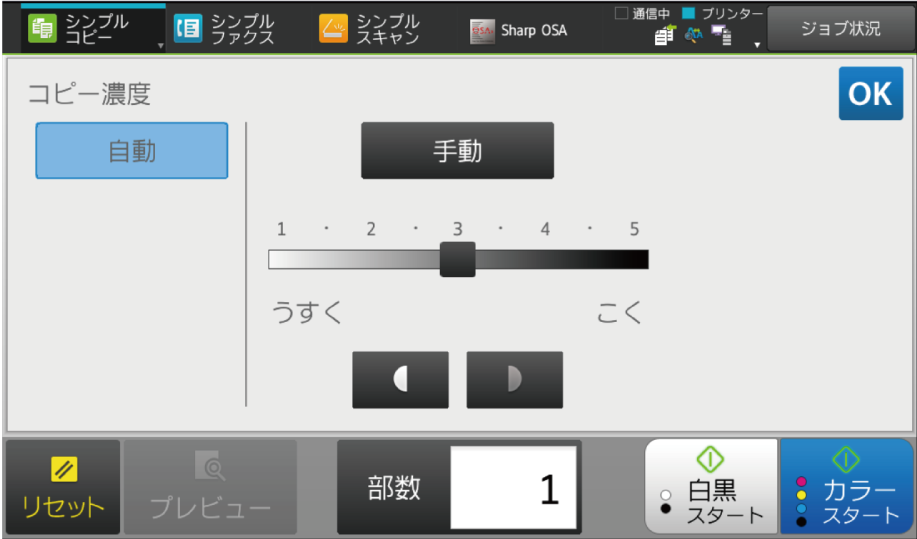Click density scale number 2
Viewport: 917px width, 539px height.
[371, 229]
